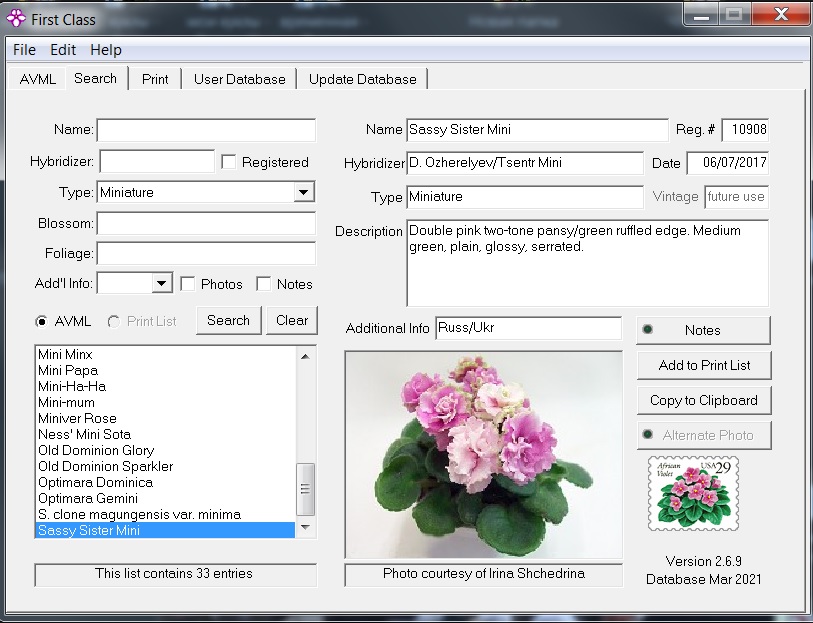Click the Reg. # field showing 10908
Viewport: 813px width, 623px height.
pos(745,130)
